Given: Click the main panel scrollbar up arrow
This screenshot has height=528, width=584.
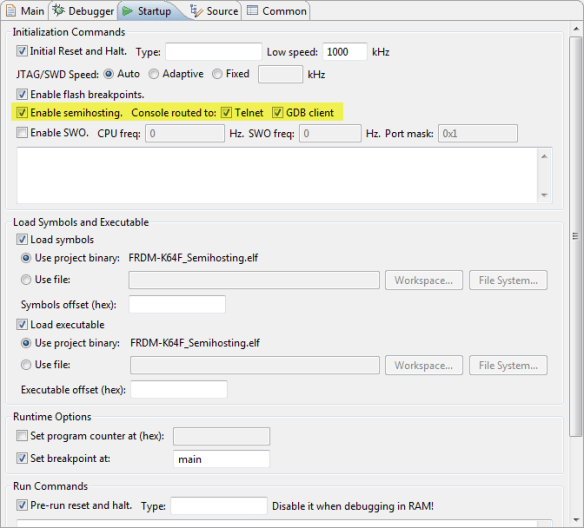Looking at the screenshot, I should [576, 28].
